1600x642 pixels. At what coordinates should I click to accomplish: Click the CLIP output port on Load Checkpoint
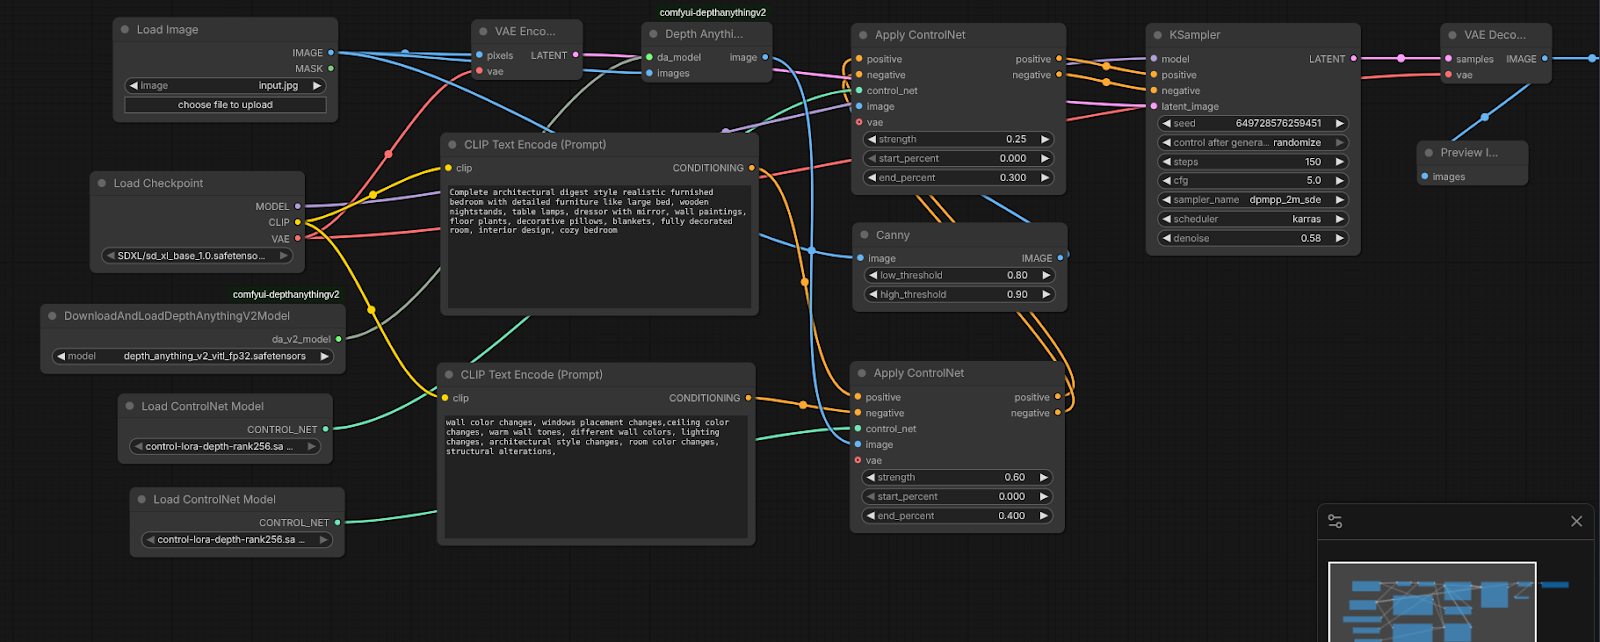click(x=298, y=223)
